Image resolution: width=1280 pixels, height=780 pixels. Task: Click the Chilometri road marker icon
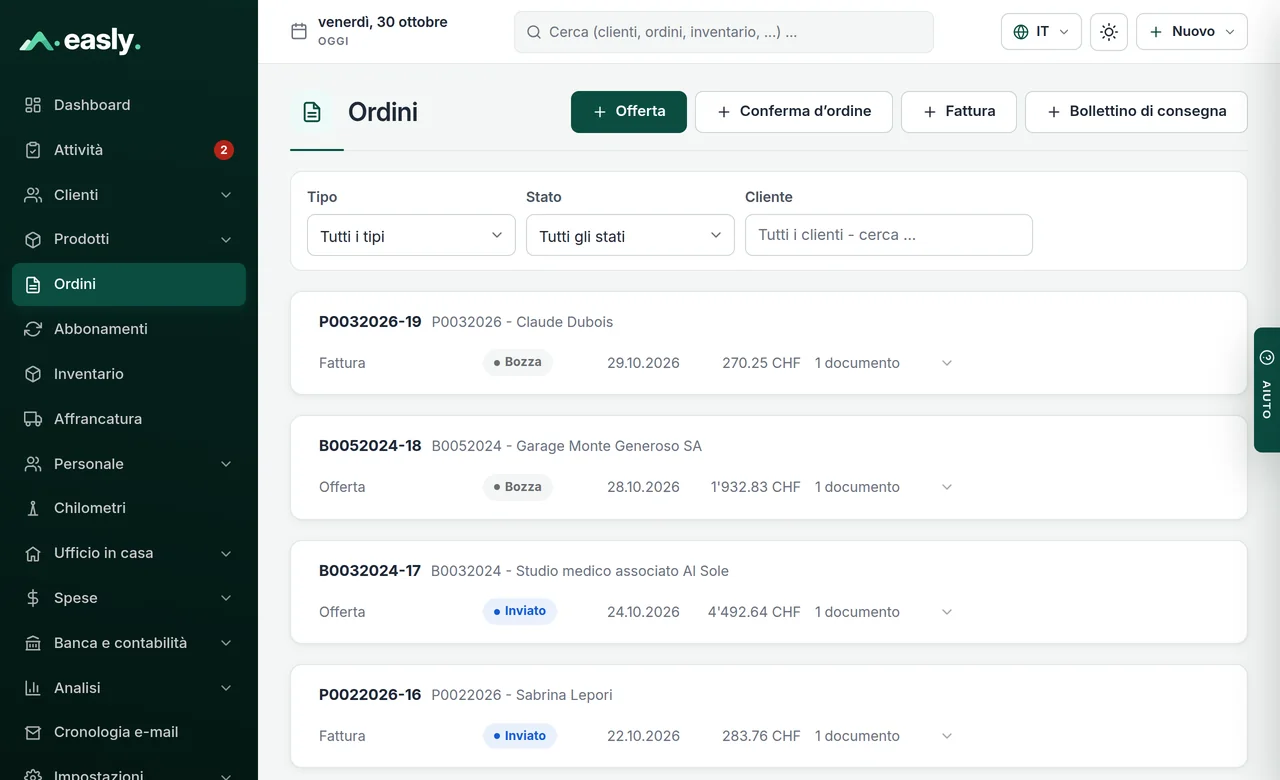point(33,508)
